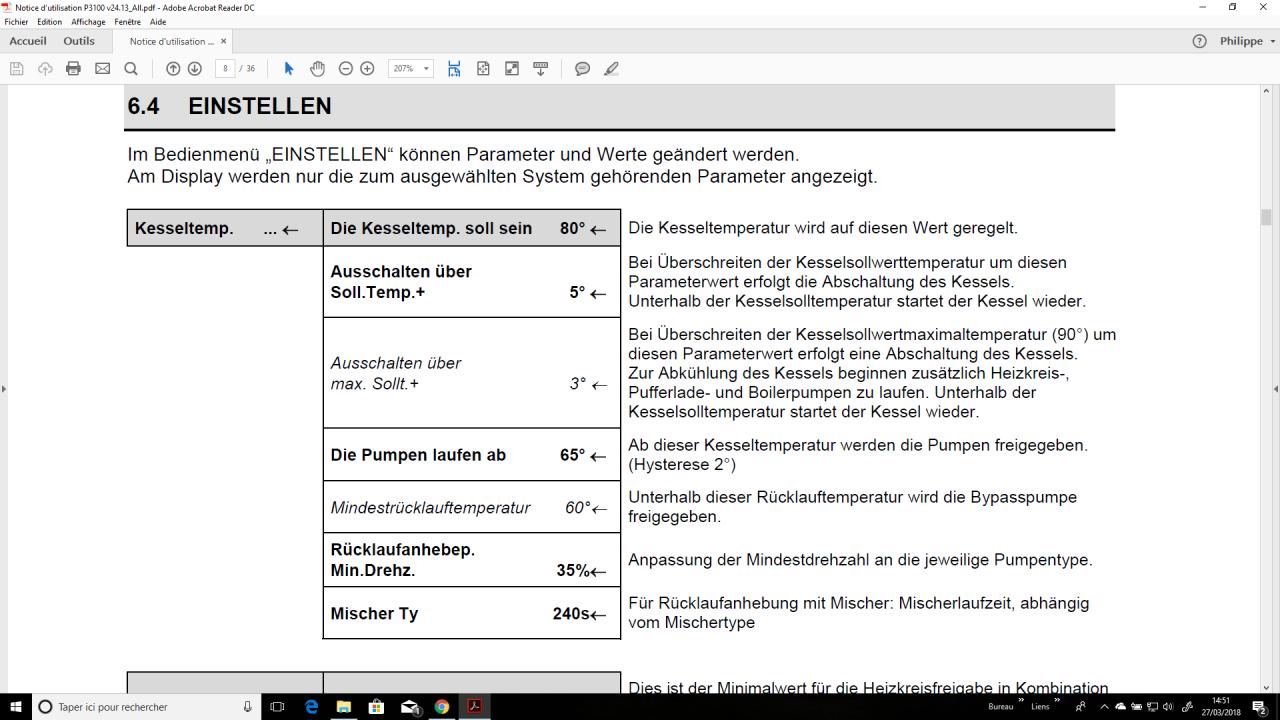The height and width of the screenshot is (720, 1280).
Task: Open the Fenêtre menu
Action: (x=127, y=22)
